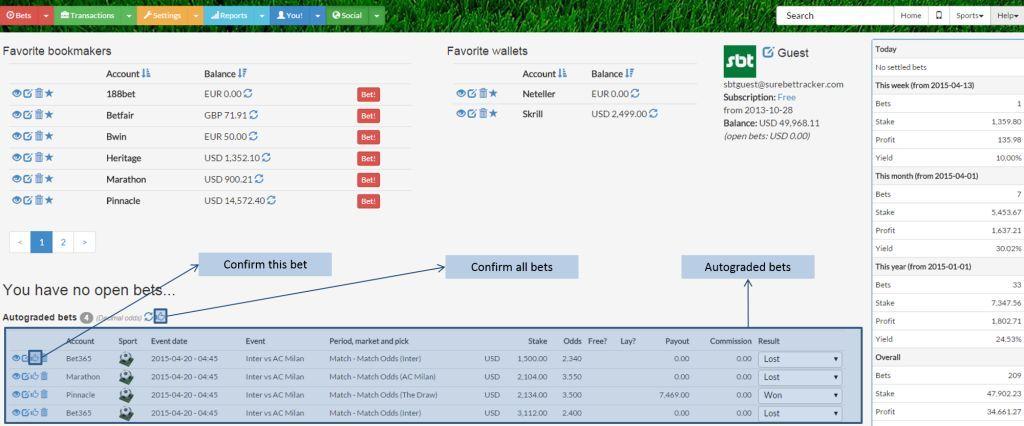Confirm the Marathon AC Milan bet
The width and height of the screenshot is (1024, 426).
(35, 376)
